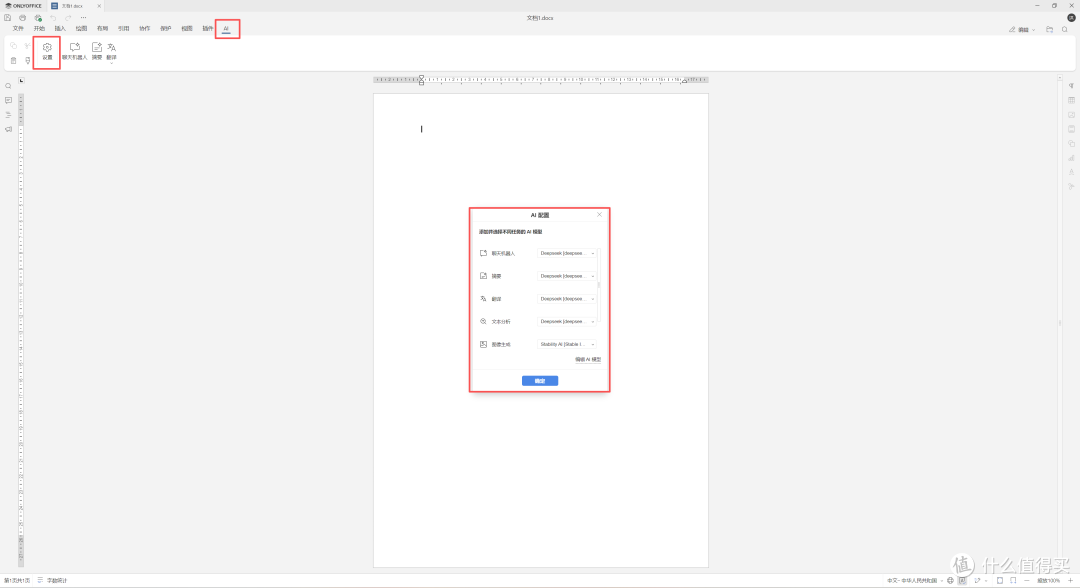This screenshot has width=1080, height=588.
Task: Click the zoom out minus button
Action: click(x=1027, y=580)
